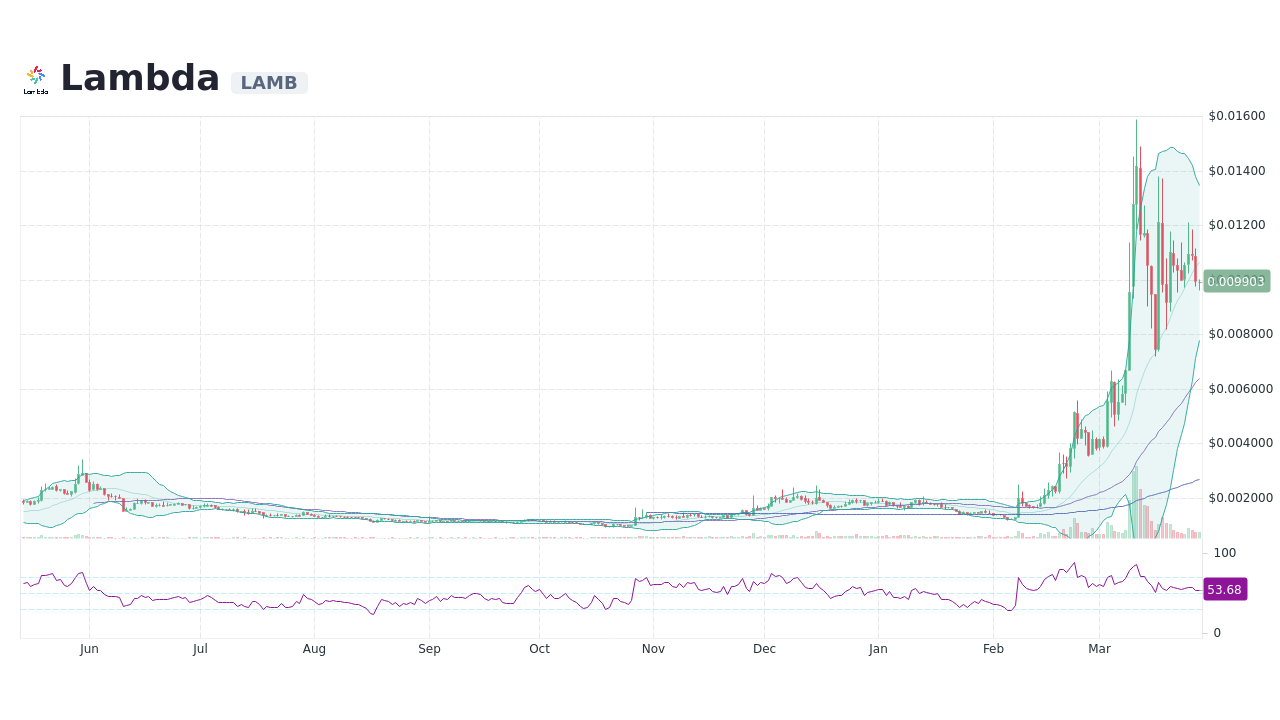This screenshot has width=1280, height=720.
Task: Click the Lambda title heading
Action: (x=139, y=77)
